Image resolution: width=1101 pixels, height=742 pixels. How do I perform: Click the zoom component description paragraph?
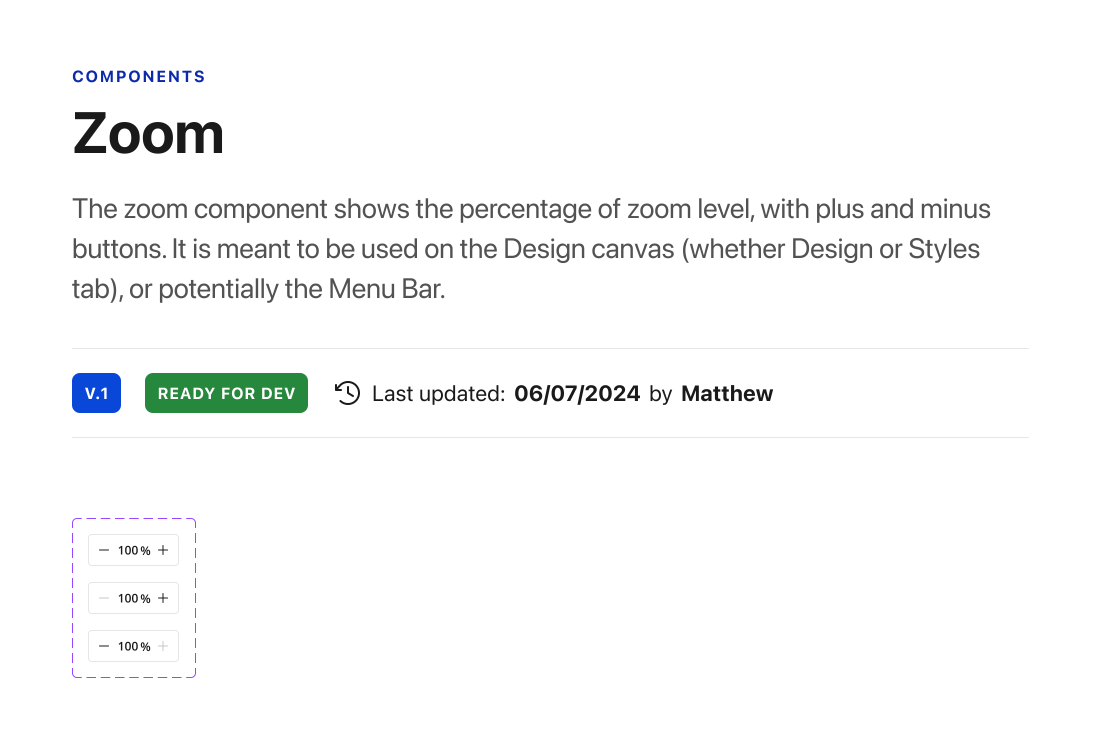pyautogui.click(x=532, y=249)
